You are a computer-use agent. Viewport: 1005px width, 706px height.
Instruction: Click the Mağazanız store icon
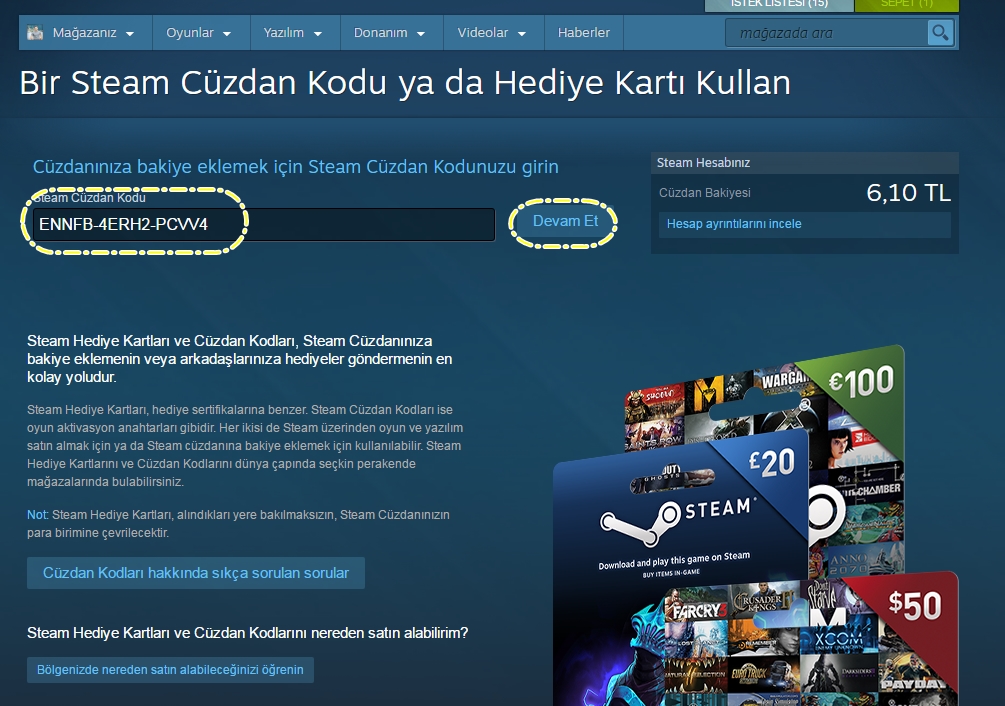35,33
